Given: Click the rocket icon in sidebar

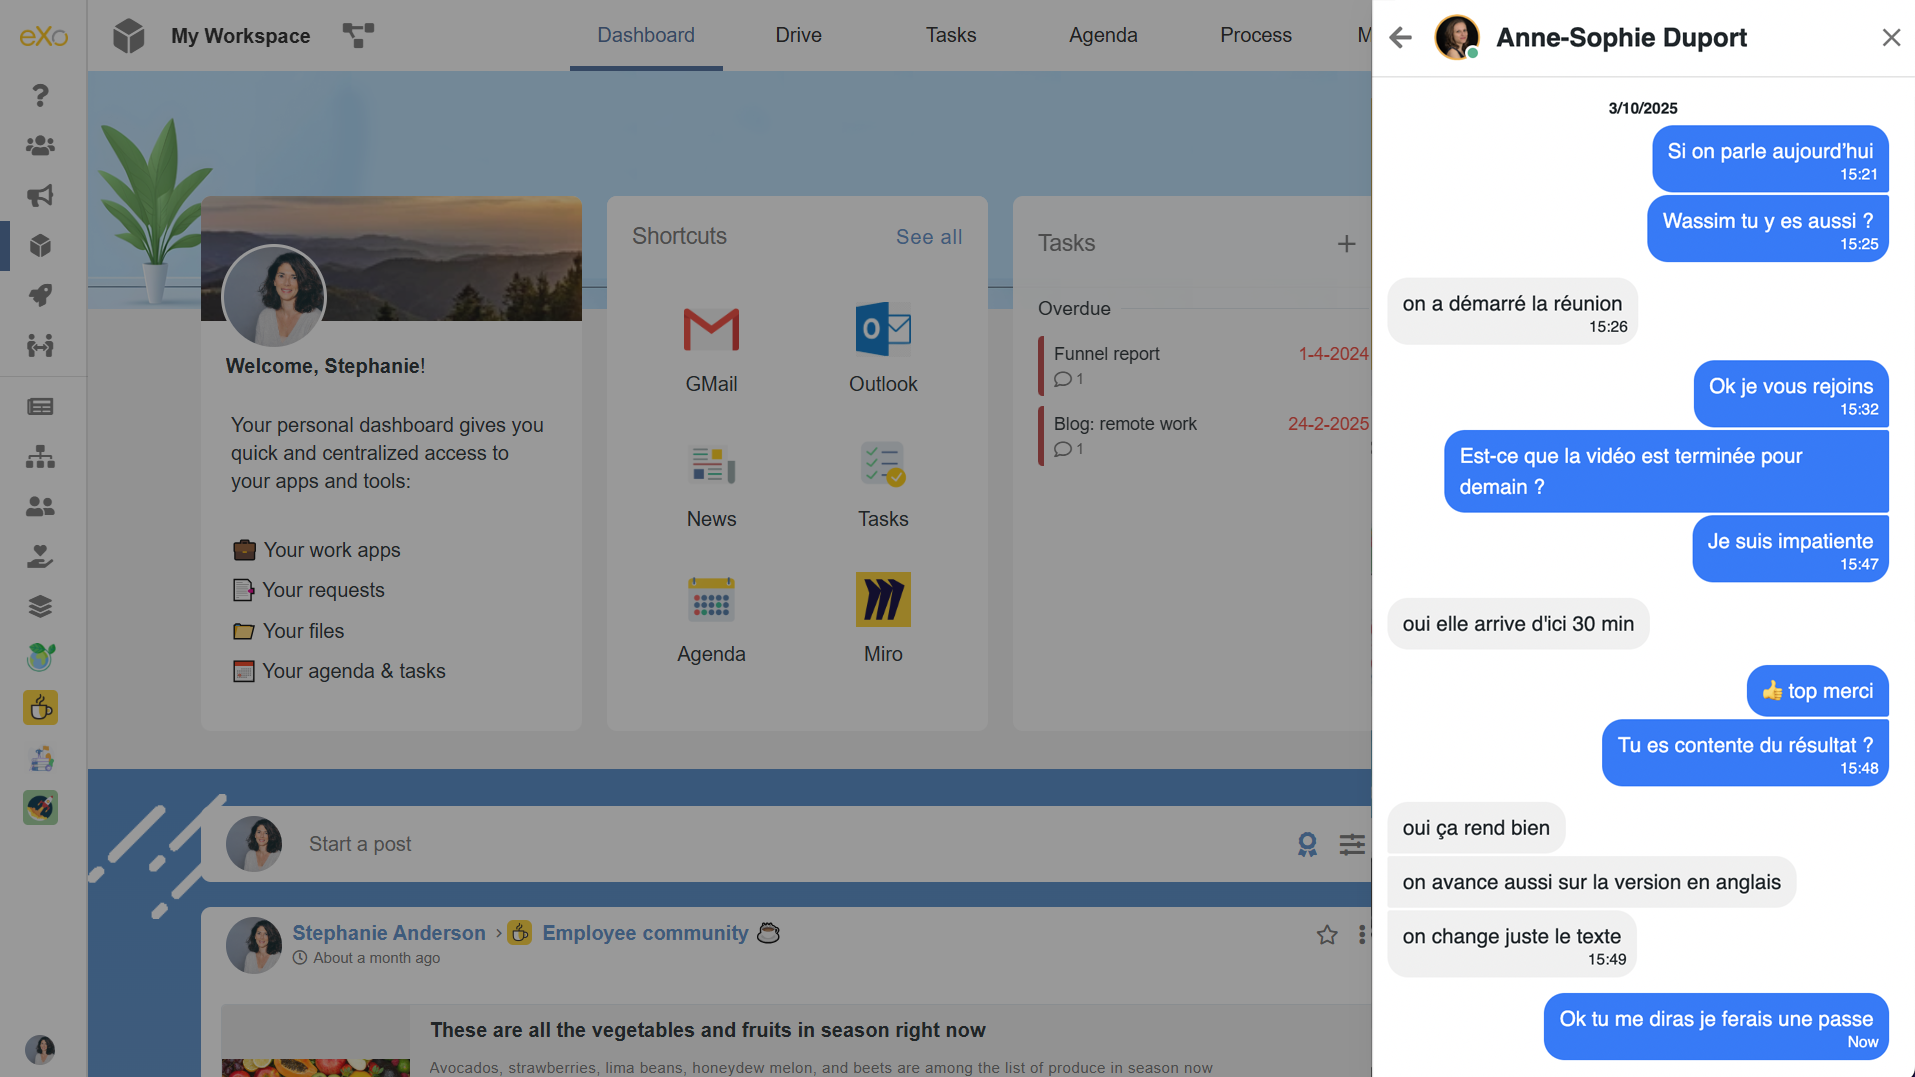Looking at the screenshot, I should (x=40, y=295).
